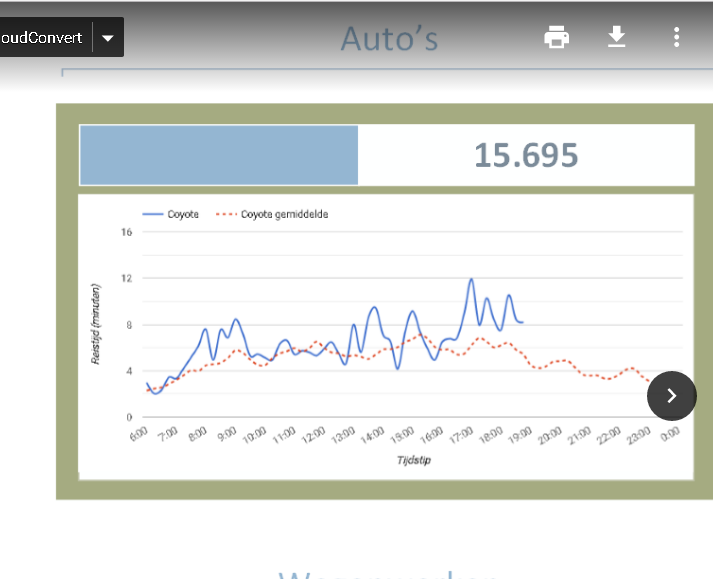Click the 'Tijdstip' axis title

pyautogui.click(x=413, y=460)
